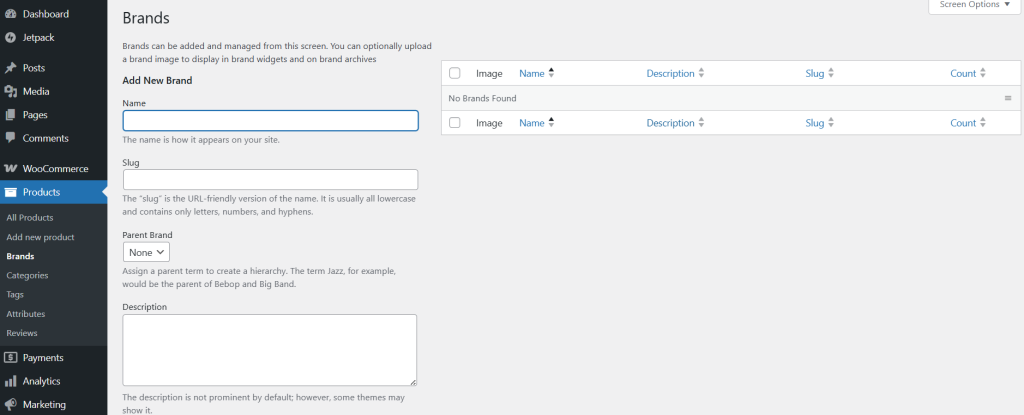Expand the Screen Options panel
Viewport: 1024px width, 415px height.
[x=974, y=5]
